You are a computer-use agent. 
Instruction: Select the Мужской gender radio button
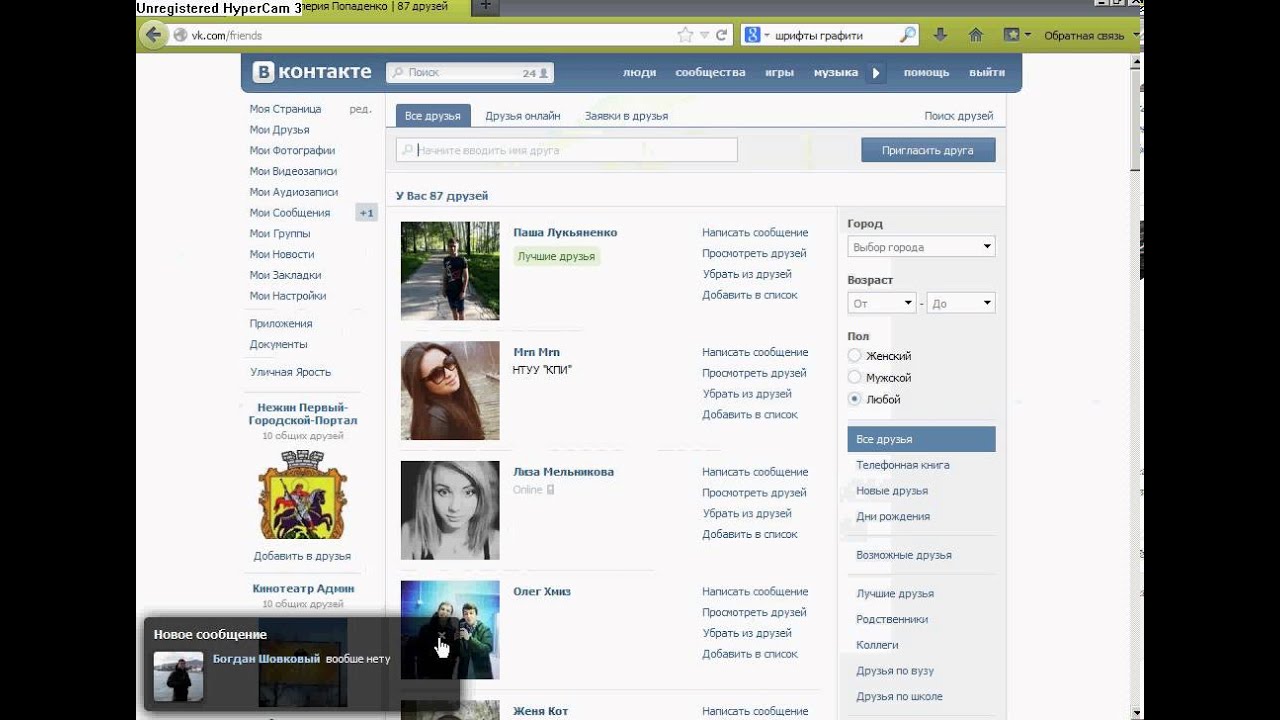pos(854,377)
